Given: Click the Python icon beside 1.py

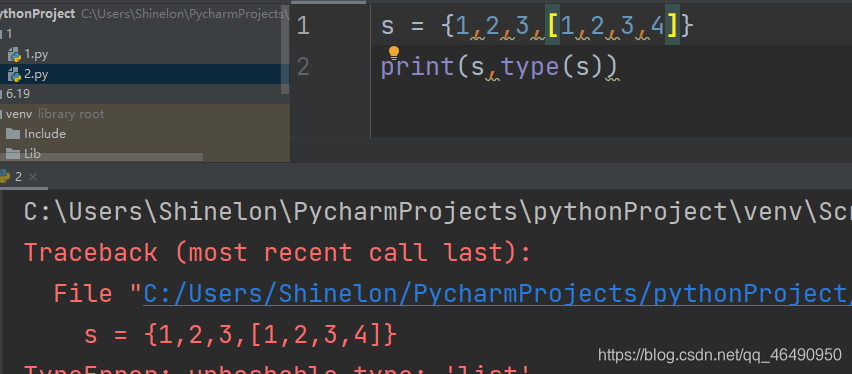Looking at the screenshot, I should tap(14, 54).
